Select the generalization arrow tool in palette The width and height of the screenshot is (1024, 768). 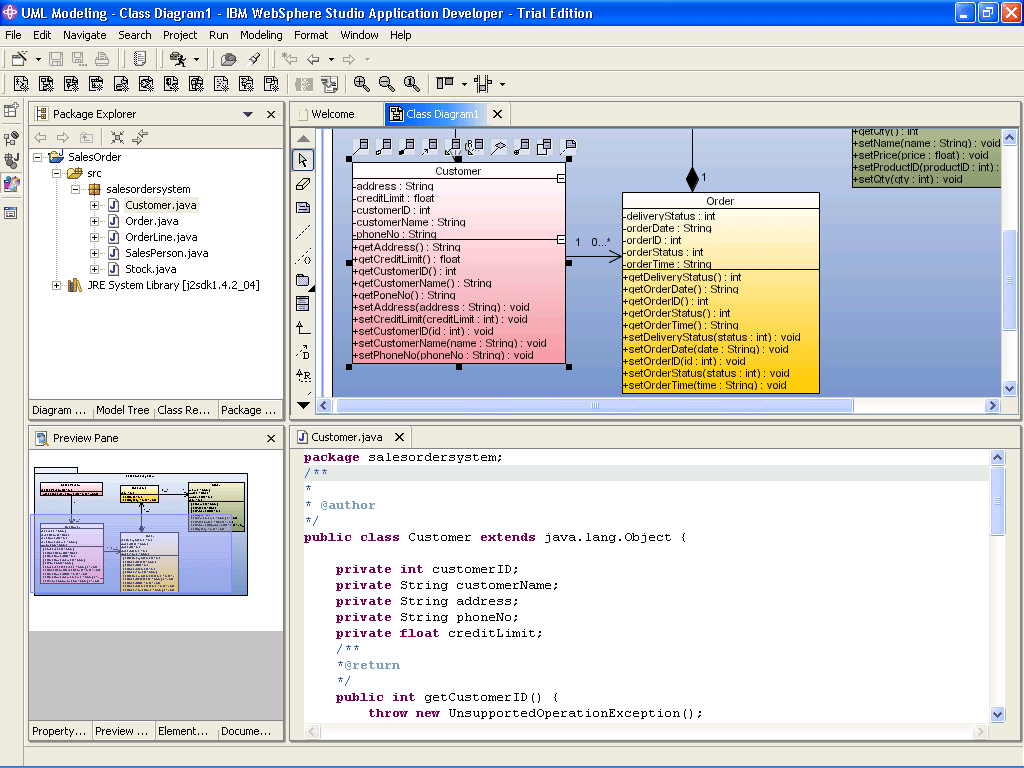(x=303, y=328)
